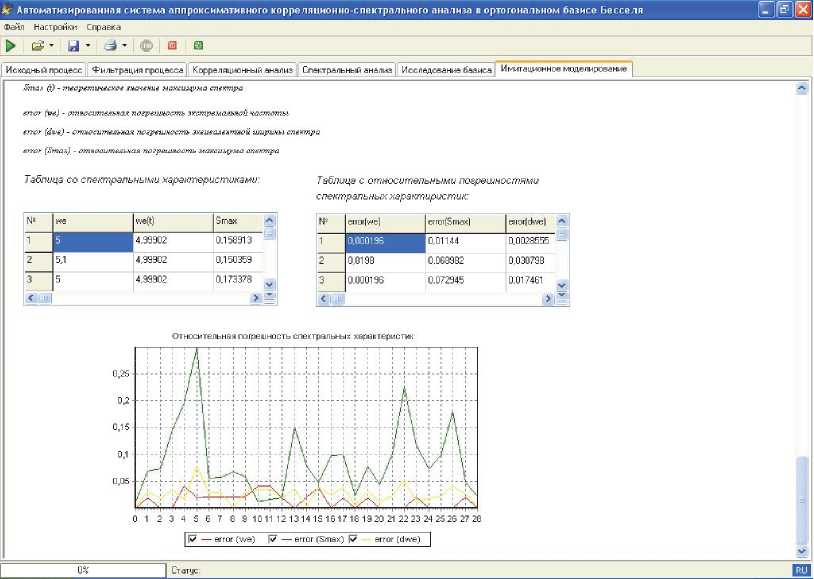Uncheck the error (we) series checkbox
814x579 pixels.
click(193, 540)
